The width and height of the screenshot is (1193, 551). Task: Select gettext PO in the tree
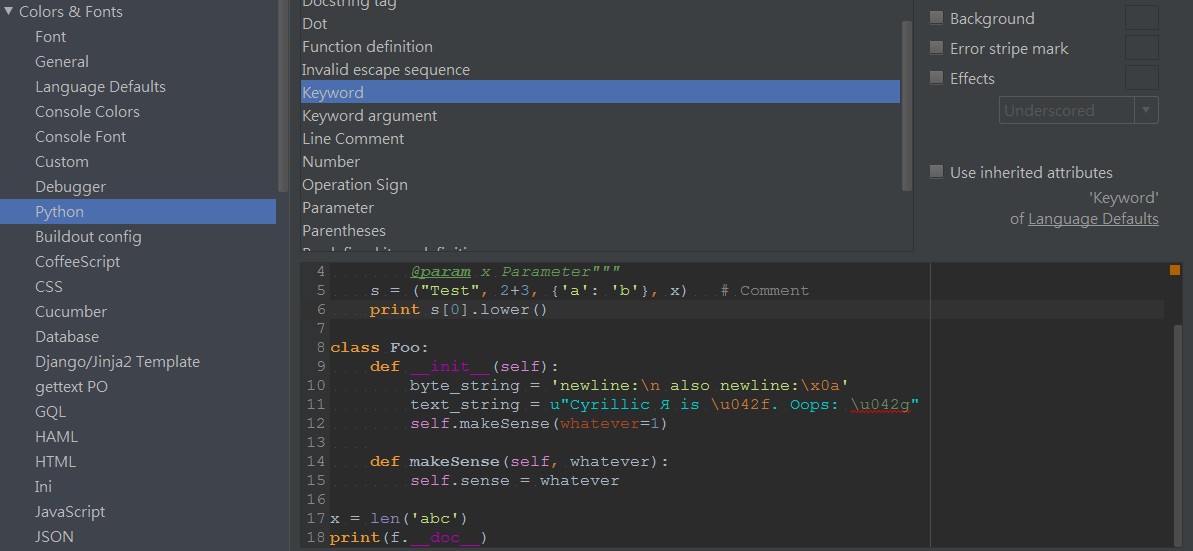coord(72,387)
